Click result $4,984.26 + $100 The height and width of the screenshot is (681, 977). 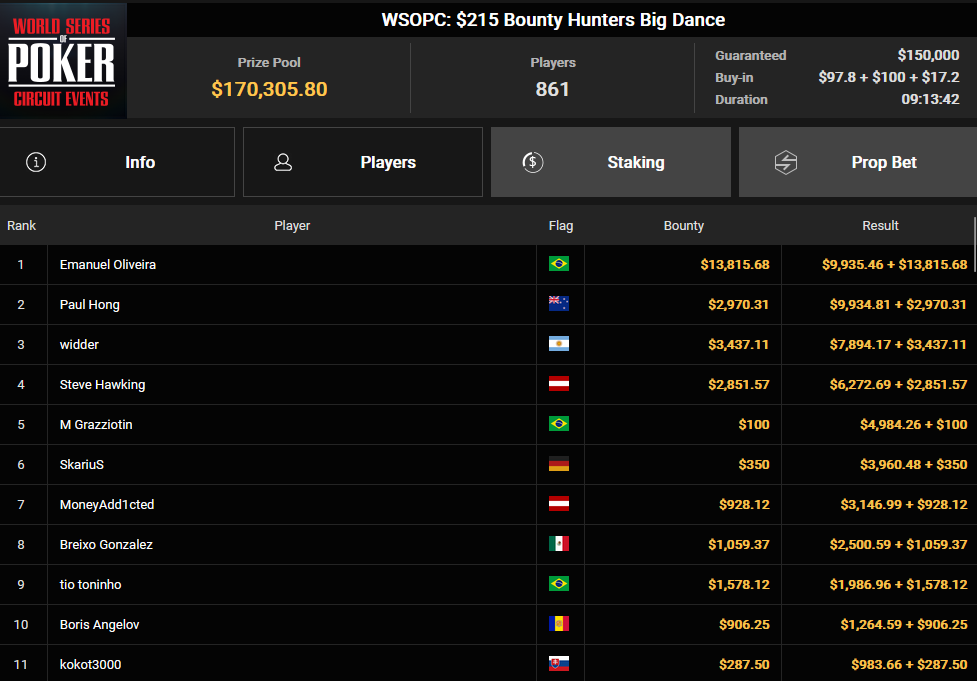(x=913, y=424)
